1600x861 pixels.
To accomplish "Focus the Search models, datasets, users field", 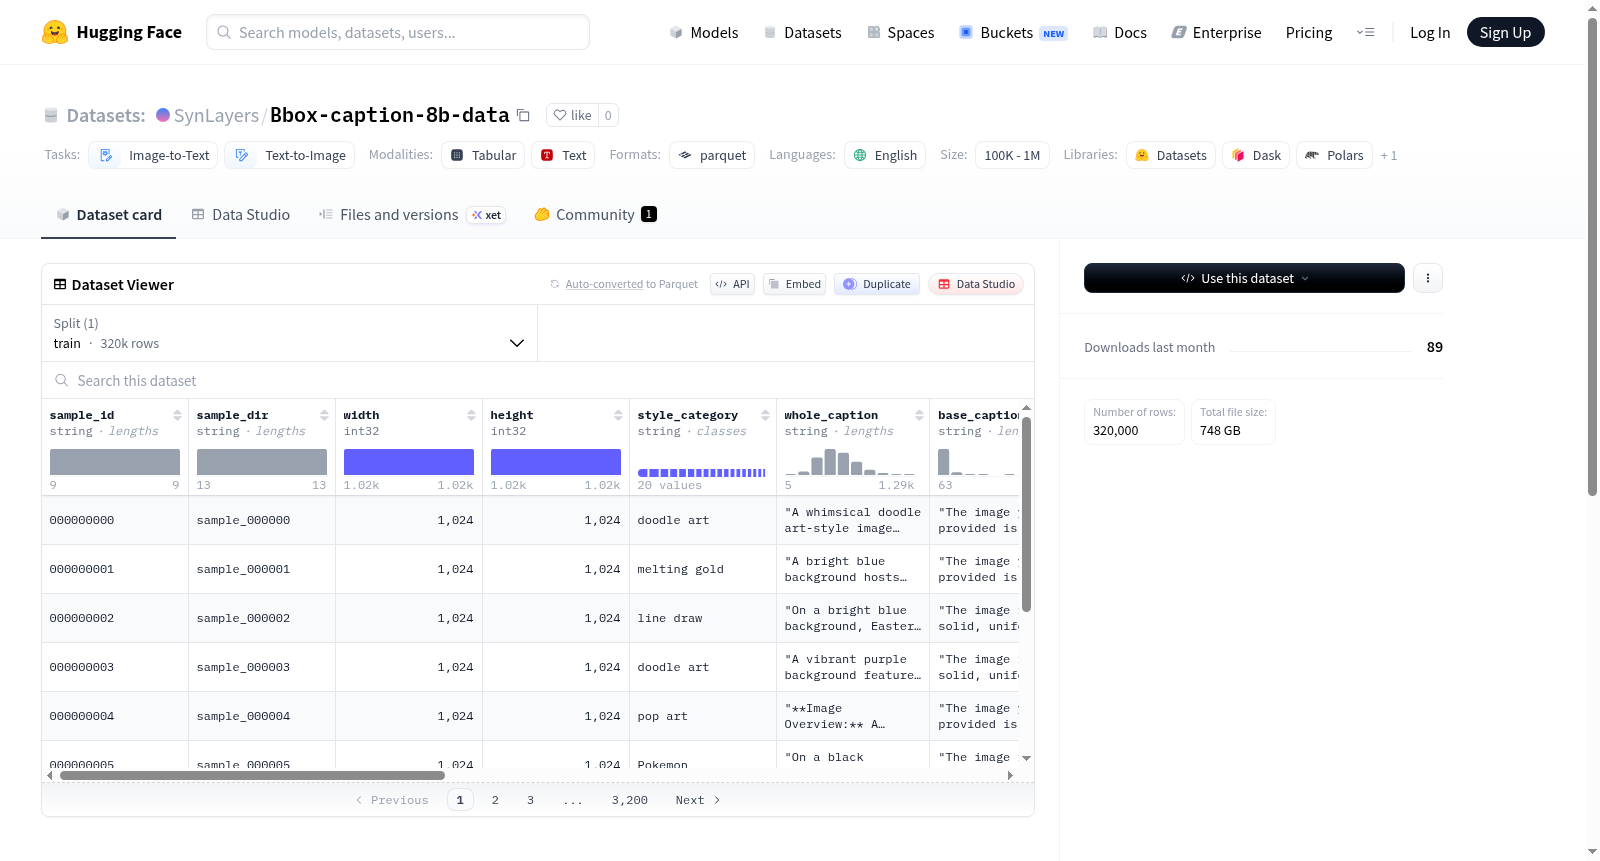I will tap(398, 32).
